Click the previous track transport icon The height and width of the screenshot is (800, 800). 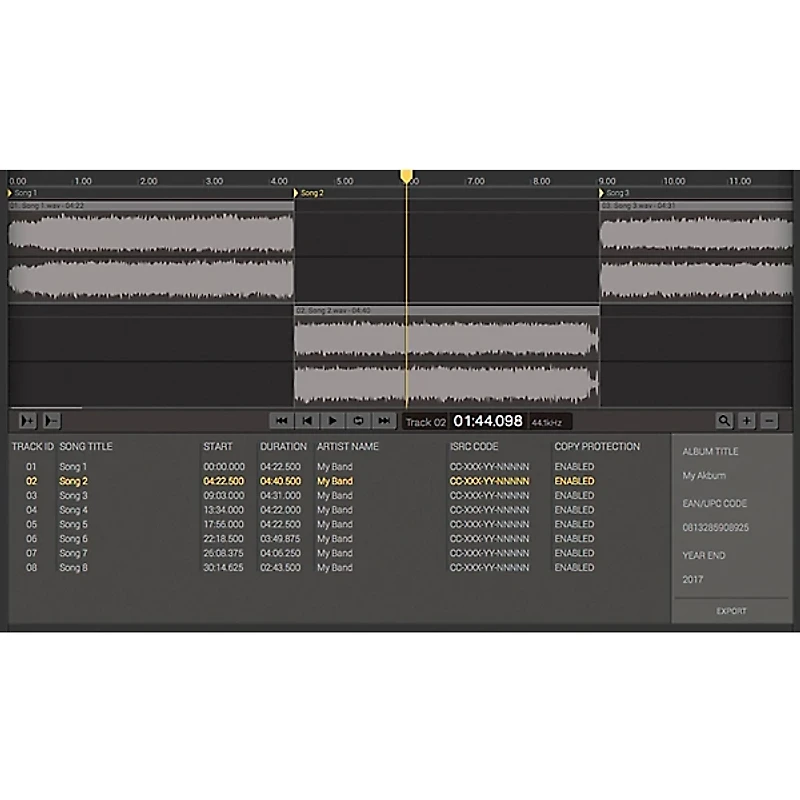point(307,421)
